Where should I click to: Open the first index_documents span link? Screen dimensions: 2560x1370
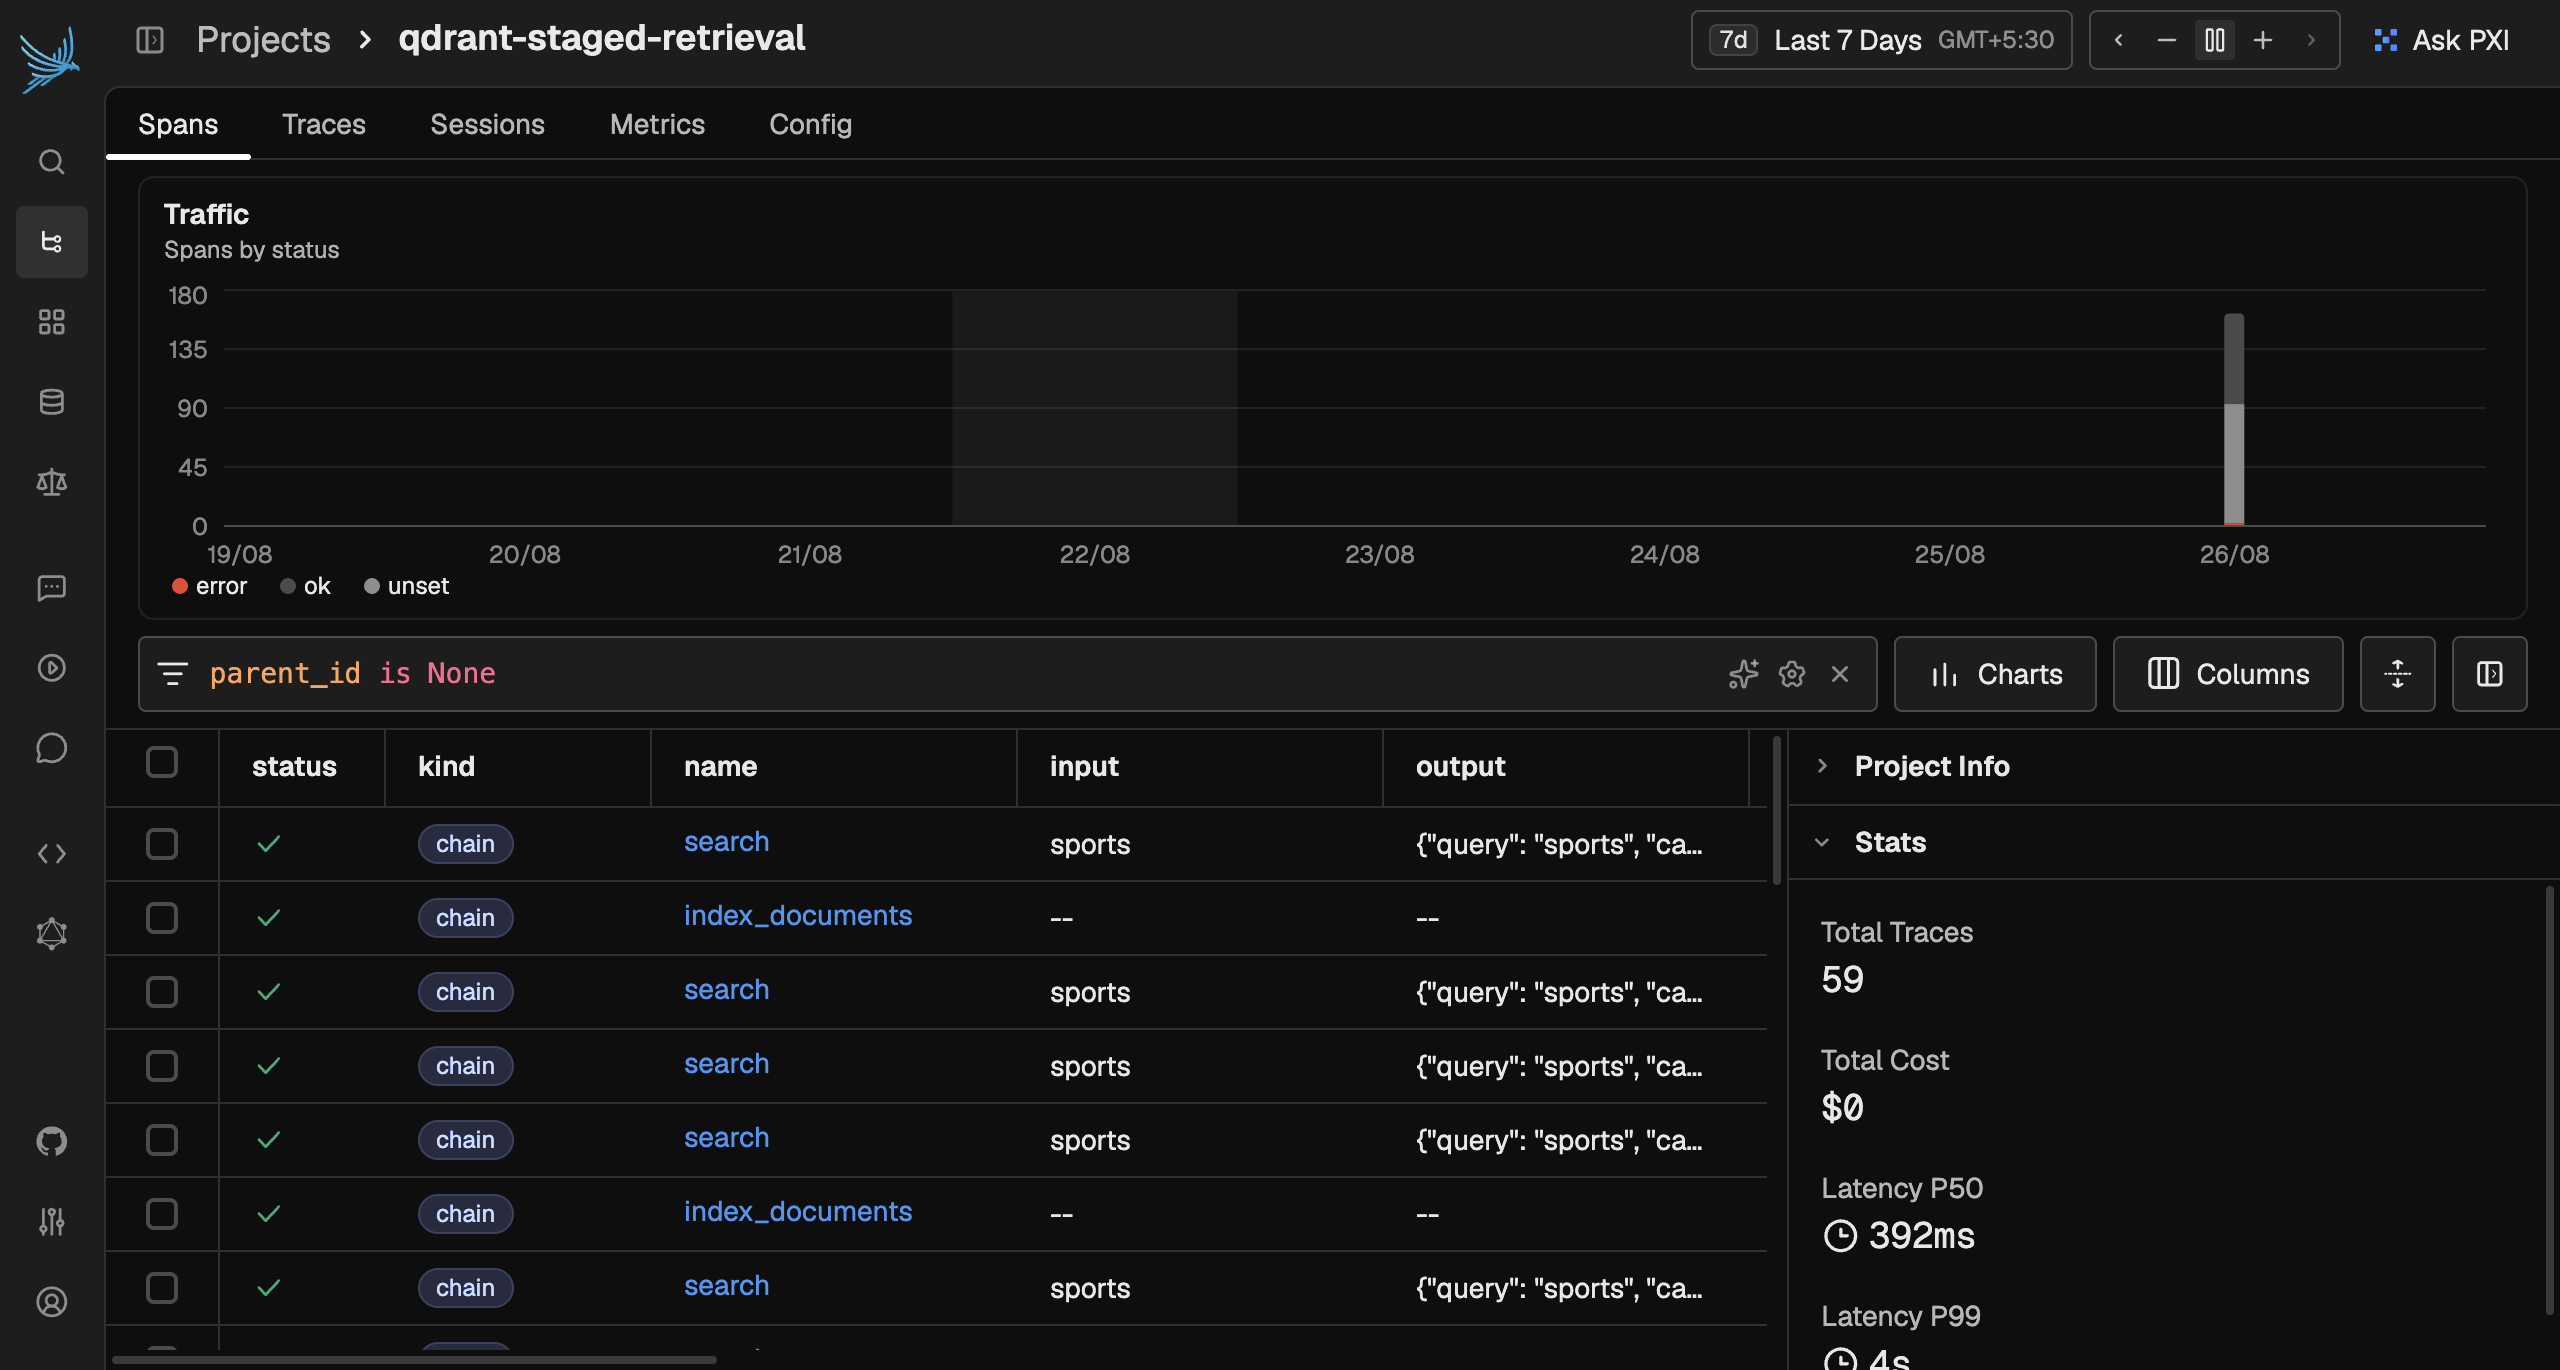(797, 916)
